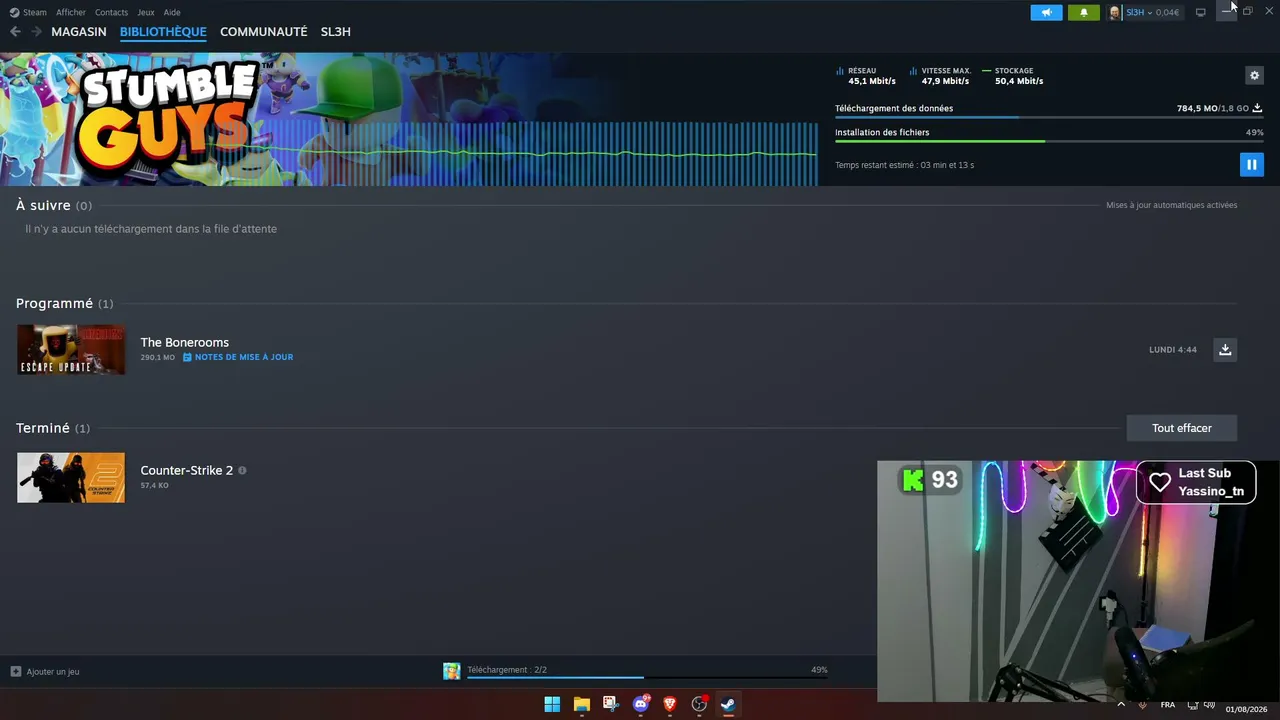Open Brave browser from taskbar

(x=670, y=704)
